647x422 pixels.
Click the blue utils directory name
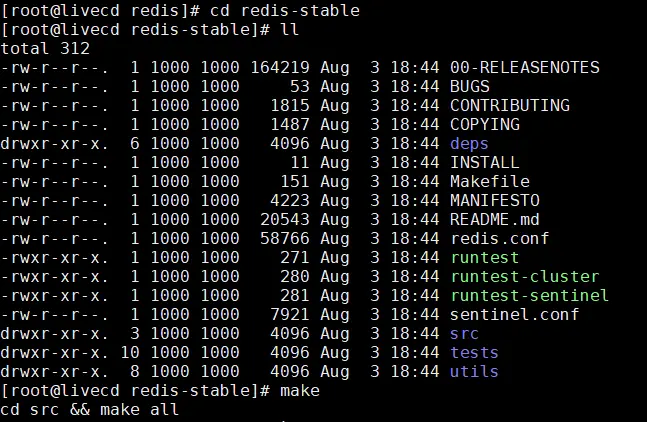[x=474, y=371]
